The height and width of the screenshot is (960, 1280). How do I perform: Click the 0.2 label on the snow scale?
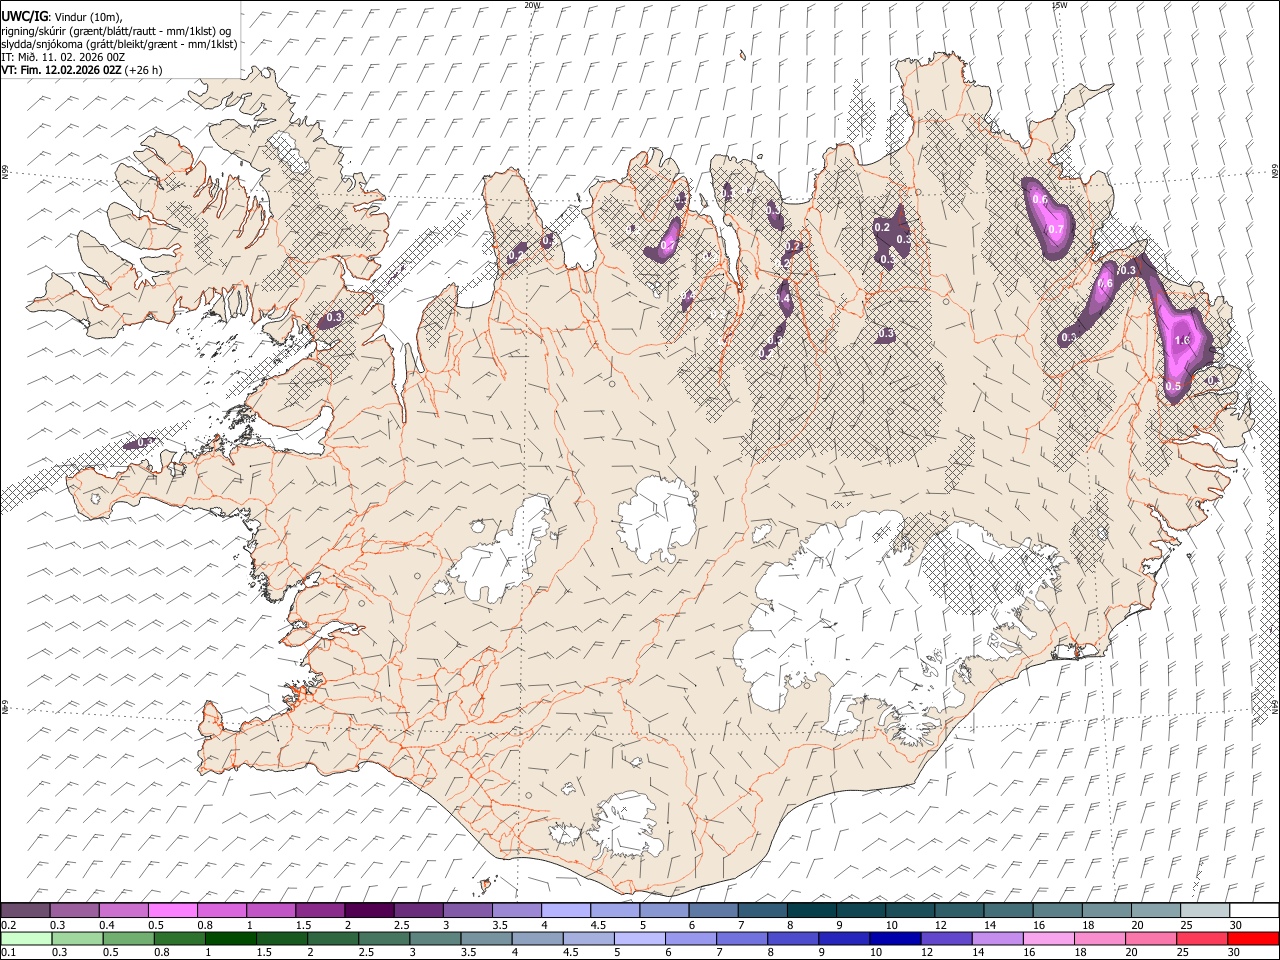[8, 925]
